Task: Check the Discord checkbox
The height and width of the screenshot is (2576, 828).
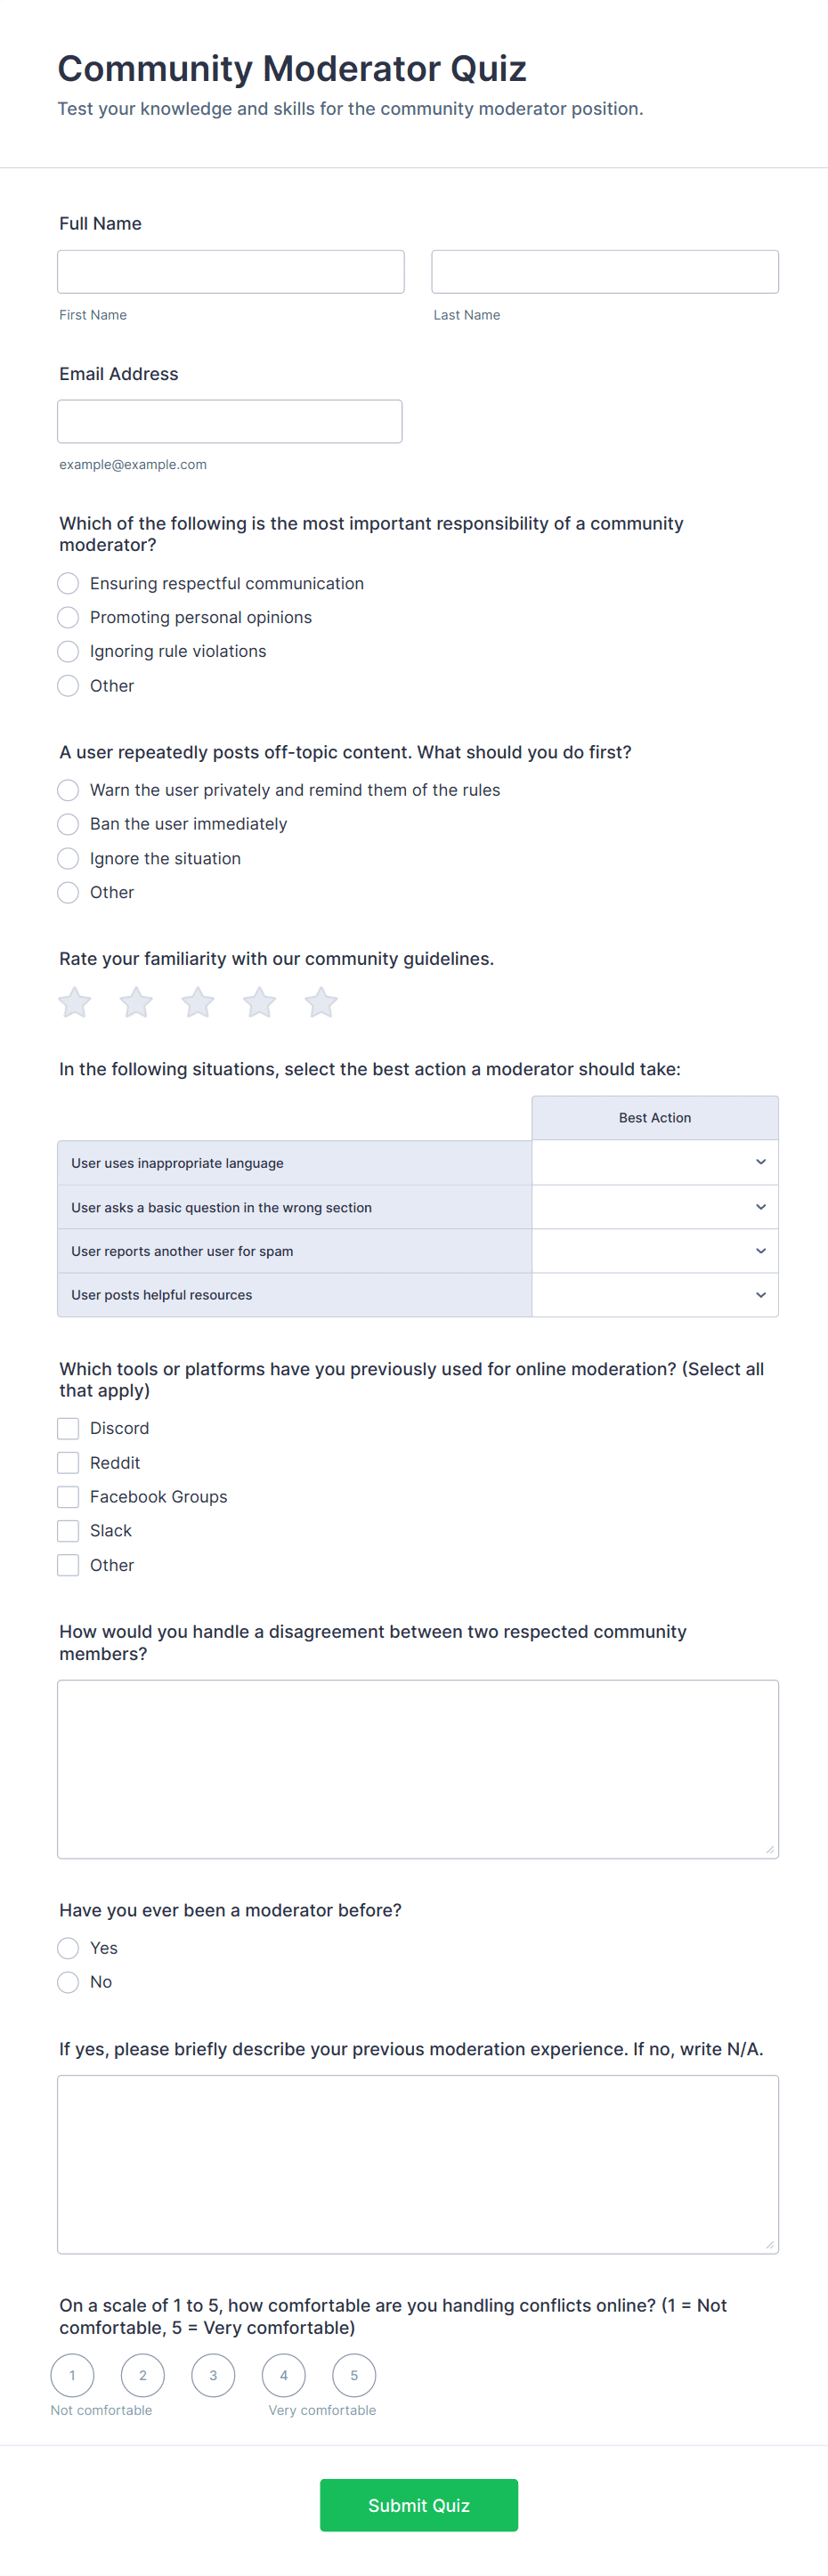Action: pos(68,1428)
